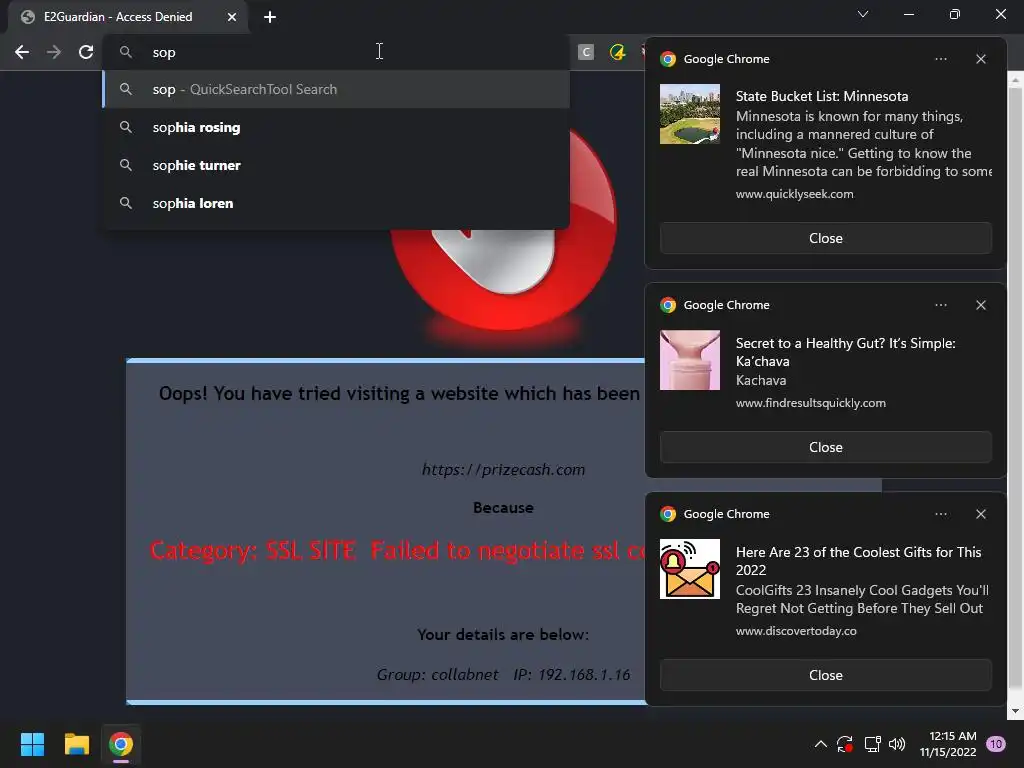Open a new browser tab
Screen dimensions: 1024x768
pyautogui.click(x=270, y=17)
